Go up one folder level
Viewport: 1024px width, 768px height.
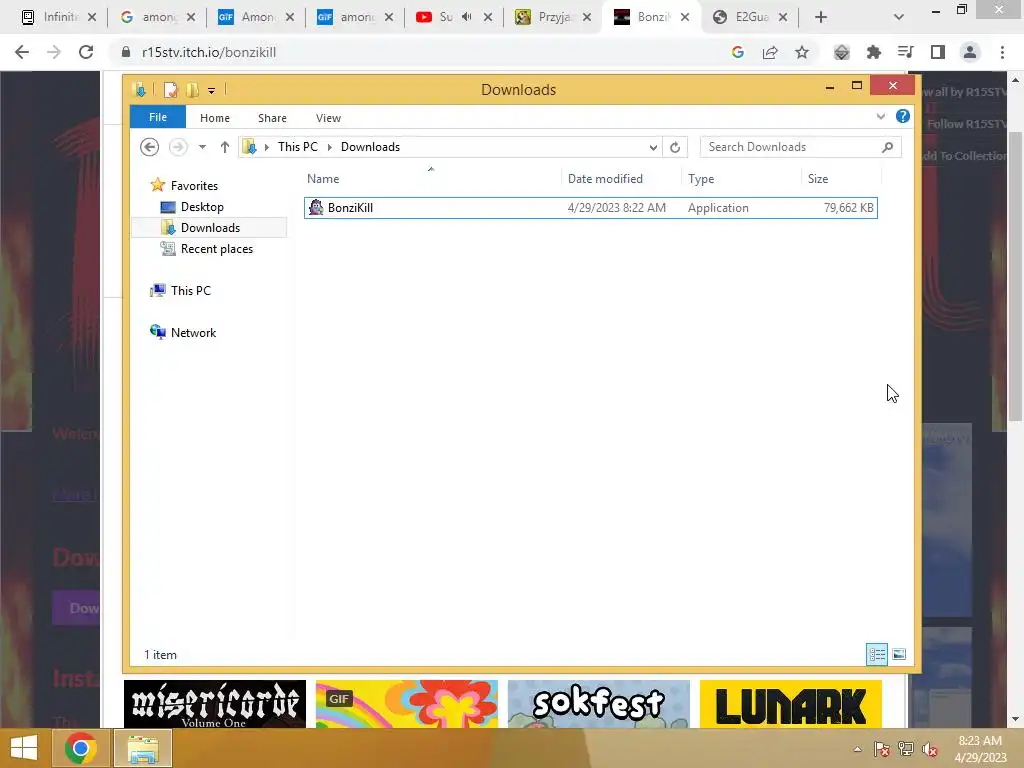(225, 147)
